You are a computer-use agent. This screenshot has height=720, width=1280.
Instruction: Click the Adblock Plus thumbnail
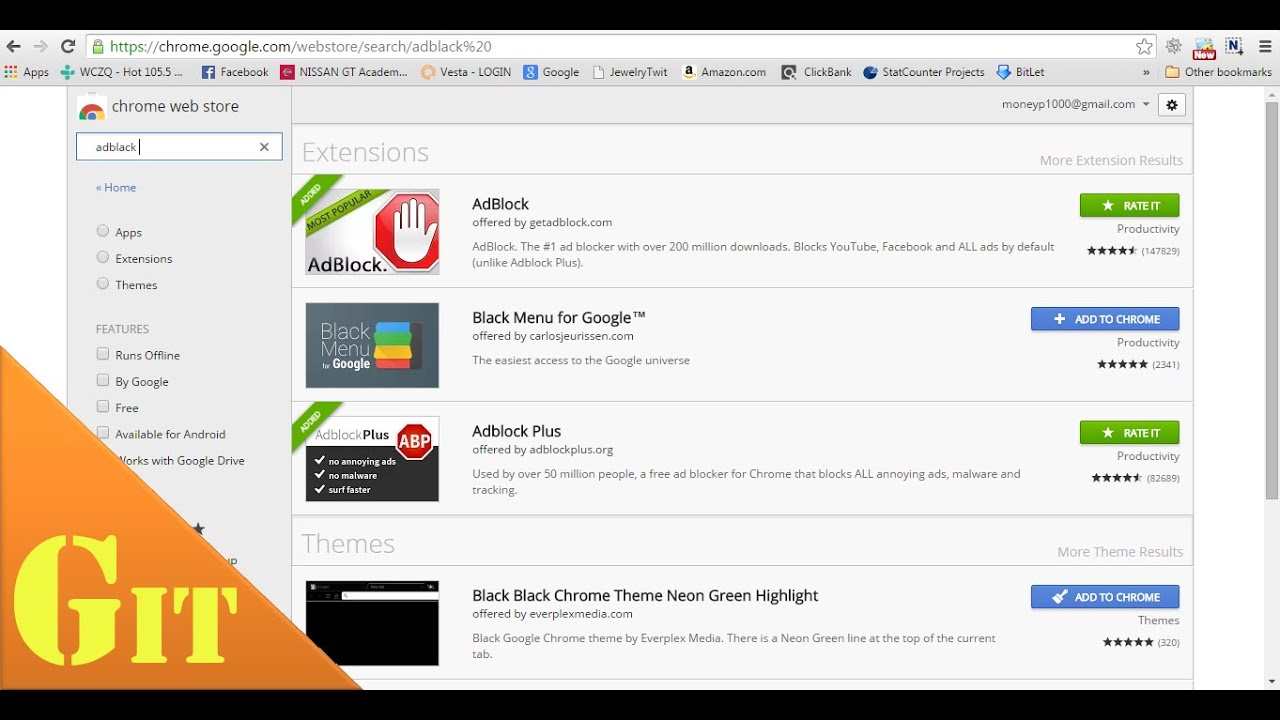[x=372, y=459]
